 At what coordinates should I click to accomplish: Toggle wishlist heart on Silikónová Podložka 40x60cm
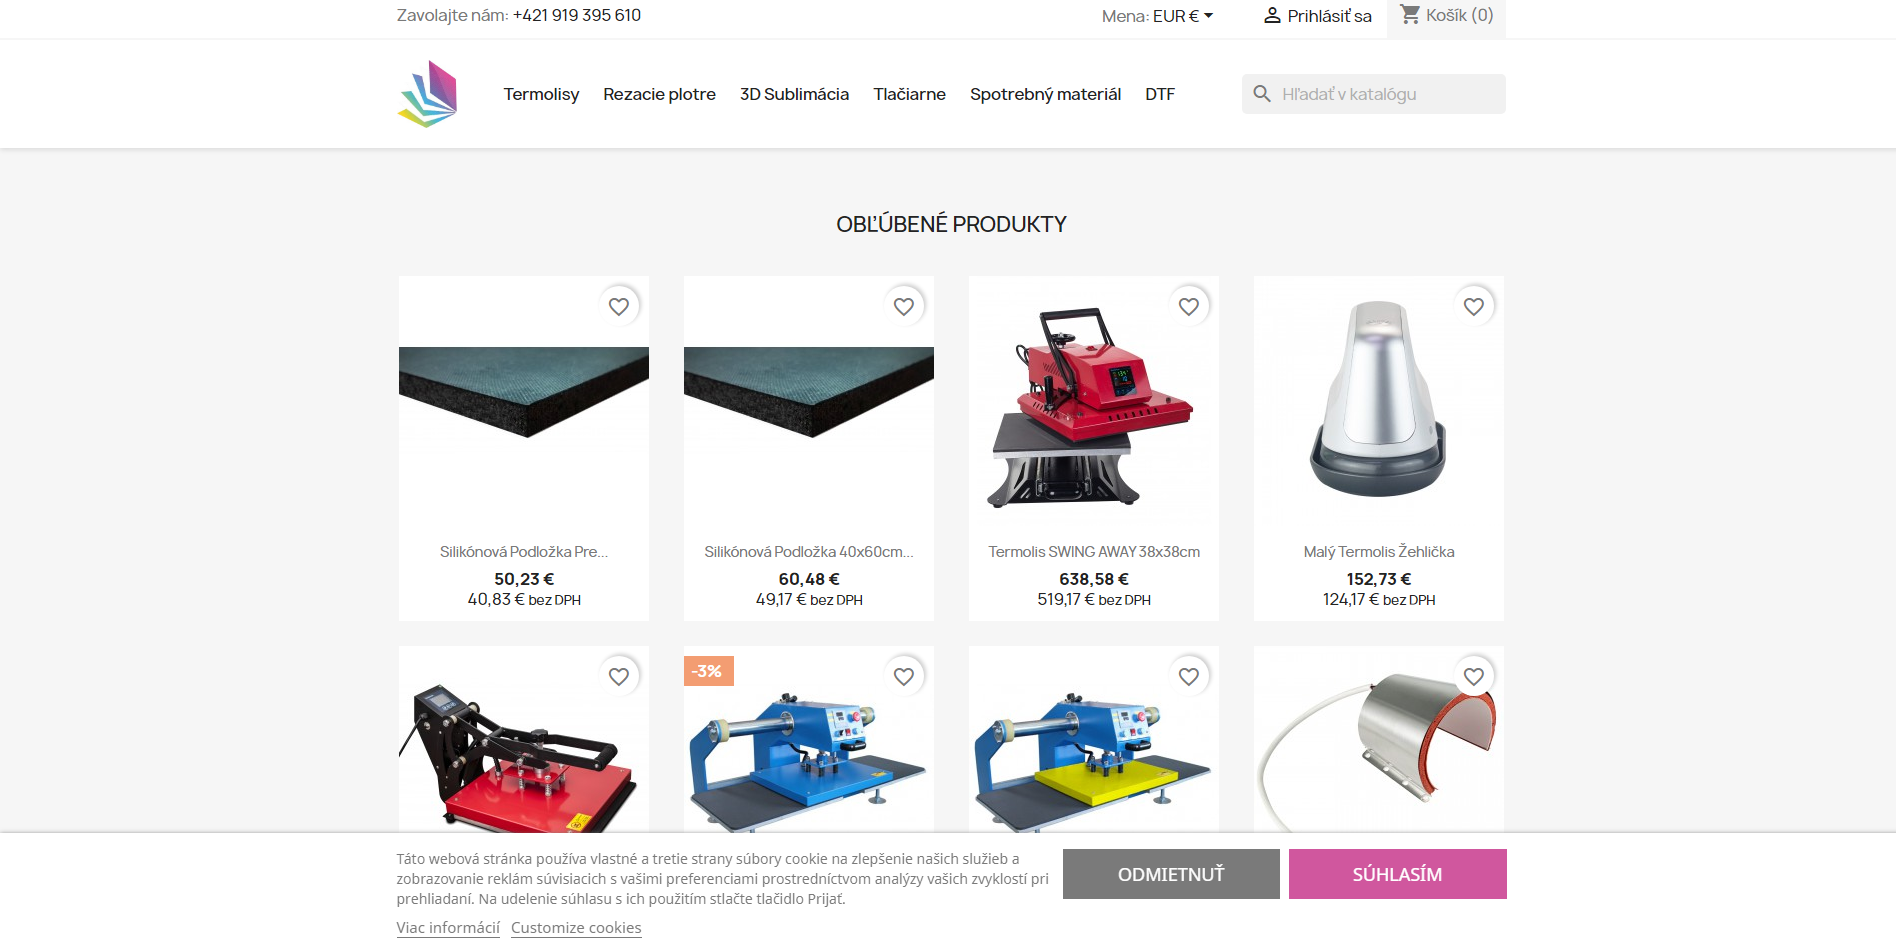click(x=904, y=306)
